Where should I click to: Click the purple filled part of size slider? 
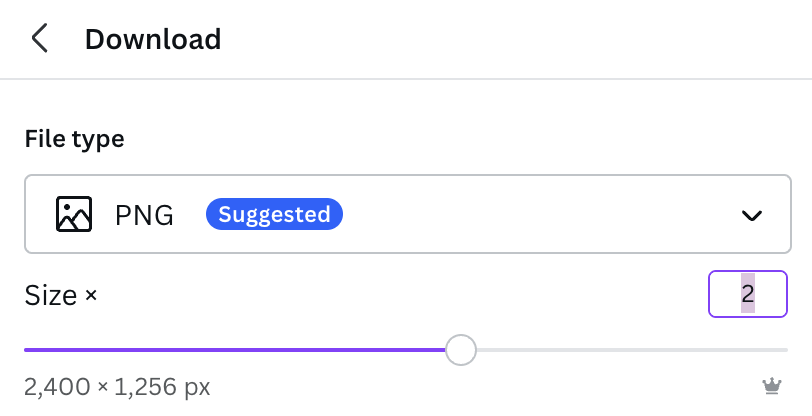point(235,350)
